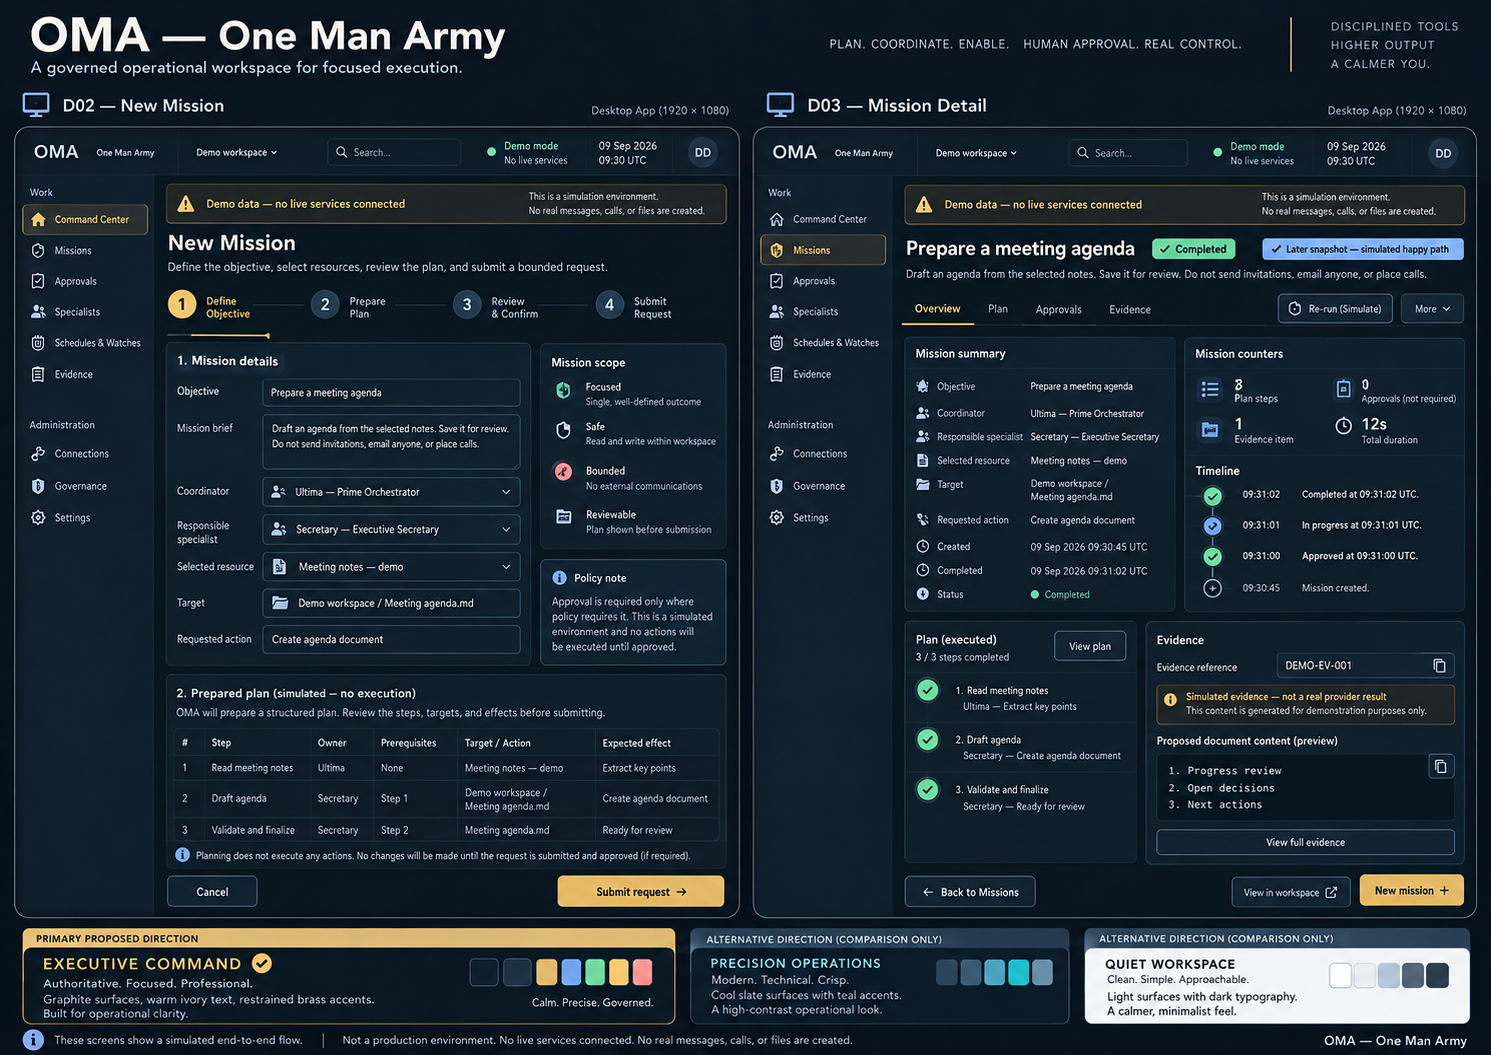Click Re-run (Simulate) button
Viewport: 1491px width, 1055px height.
[x=1334, y=309]
